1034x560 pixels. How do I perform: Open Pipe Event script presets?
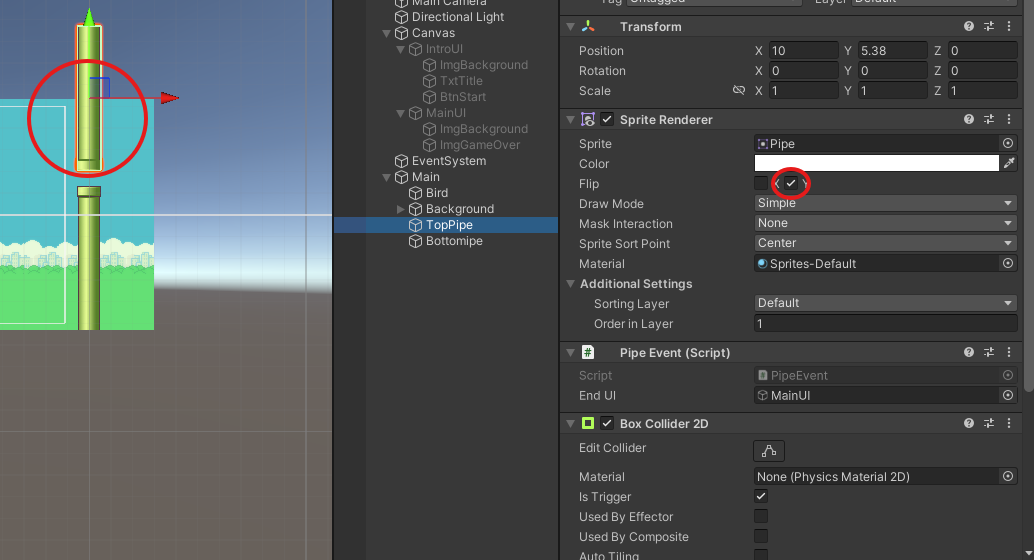coord(988,352)
